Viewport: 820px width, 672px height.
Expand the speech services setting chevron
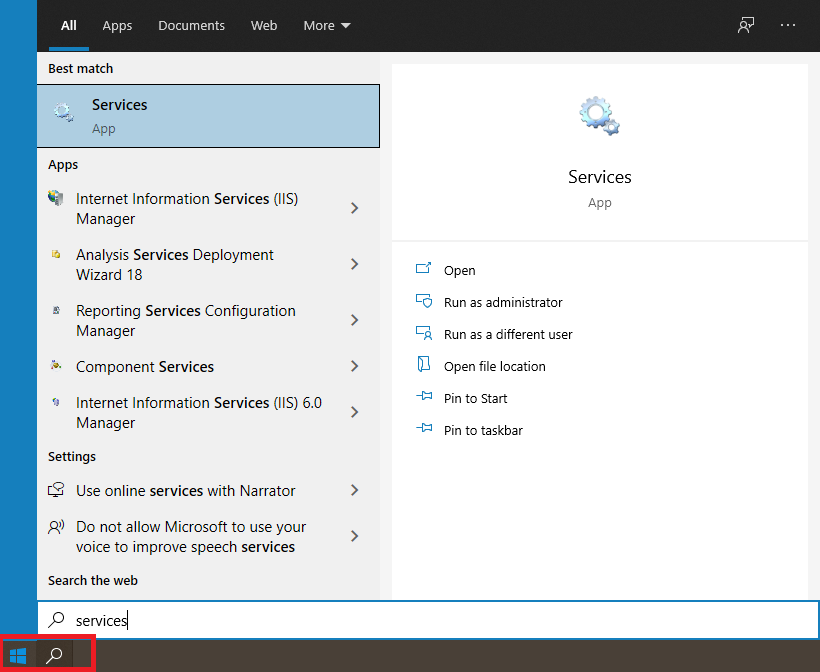pyautogui.click(x=355, y=536)
